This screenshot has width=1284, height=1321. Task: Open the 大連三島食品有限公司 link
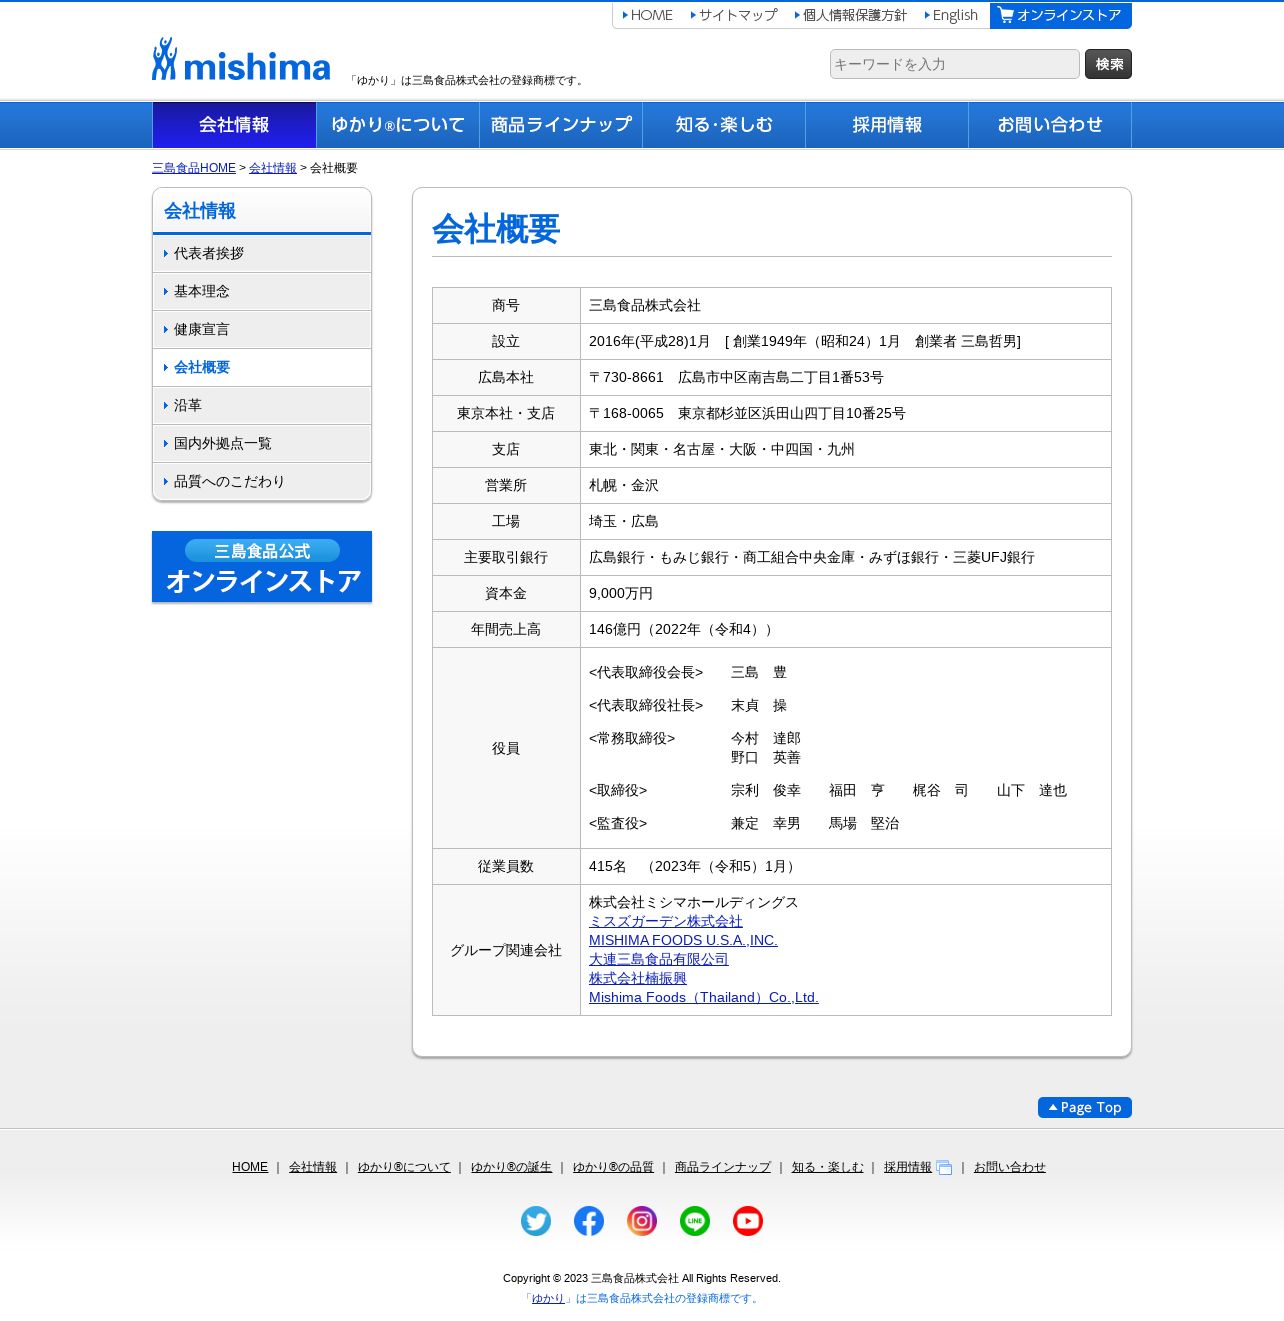[x=659, y=959]
